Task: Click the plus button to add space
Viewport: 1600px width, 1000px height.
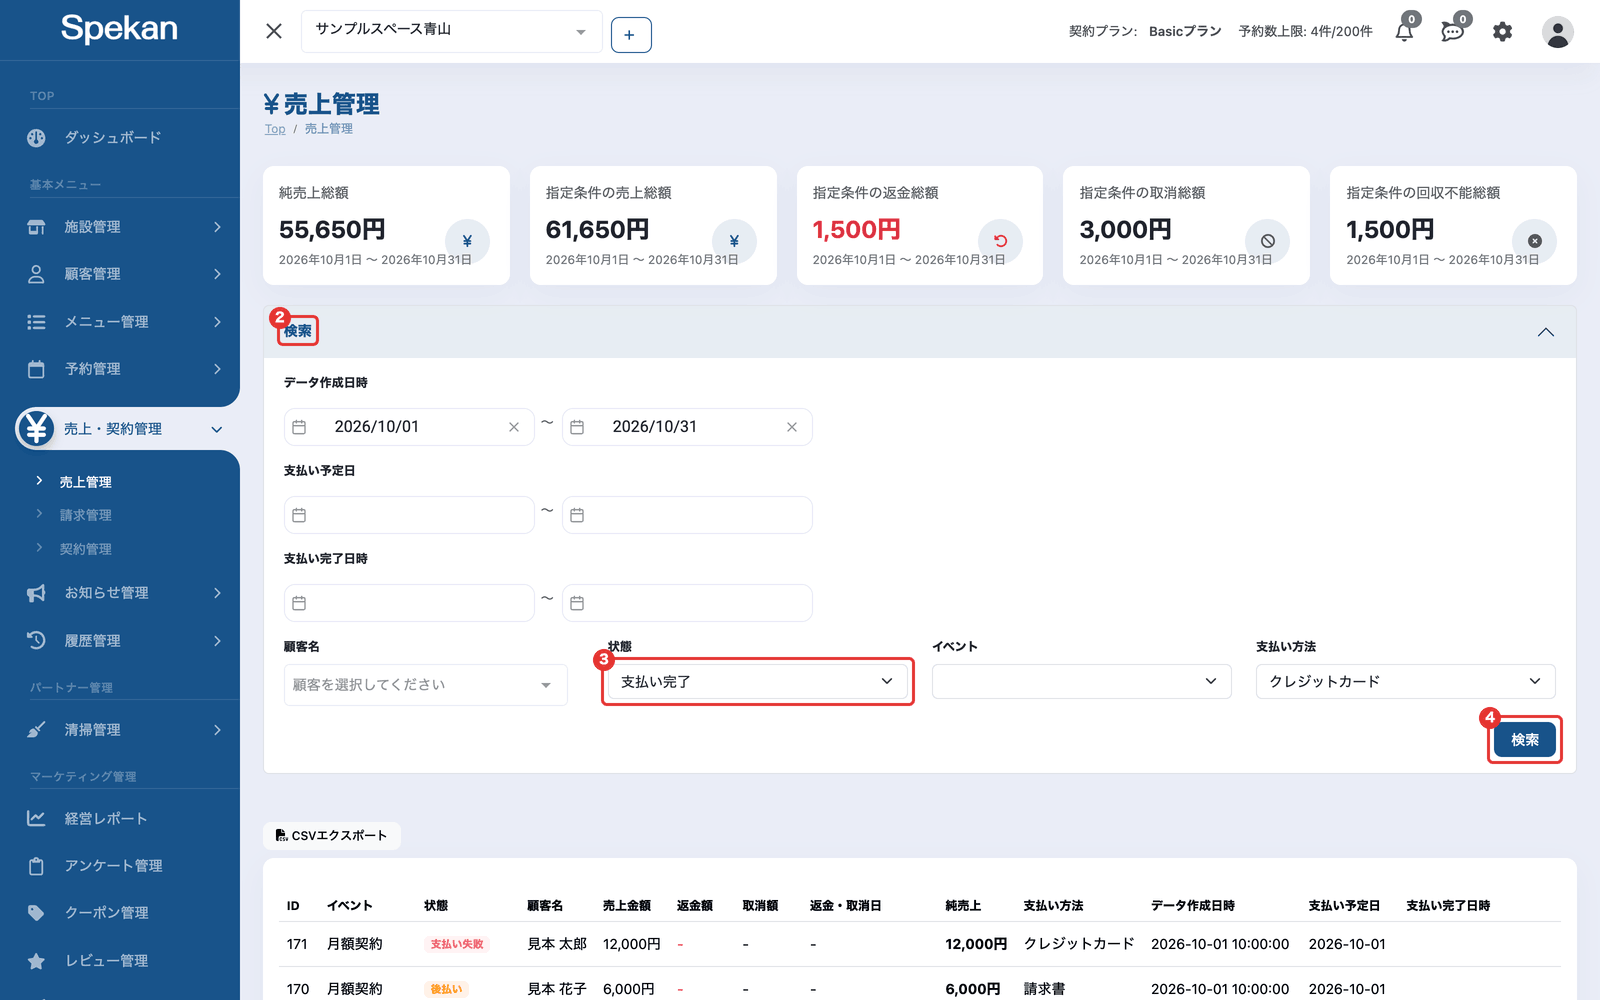Action: click(x=631, y=35)
